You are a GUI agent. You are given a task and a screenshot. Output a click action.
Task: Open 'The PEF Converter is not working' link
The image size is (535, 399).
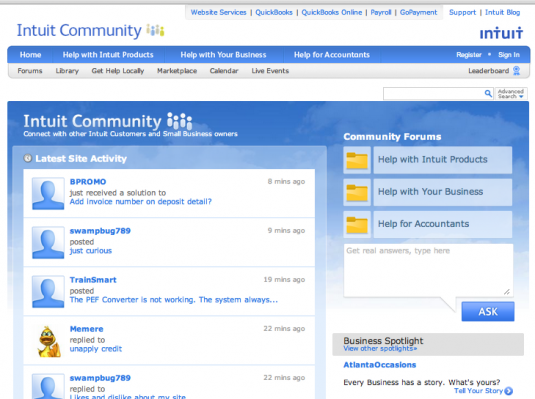tap(174, 300)
